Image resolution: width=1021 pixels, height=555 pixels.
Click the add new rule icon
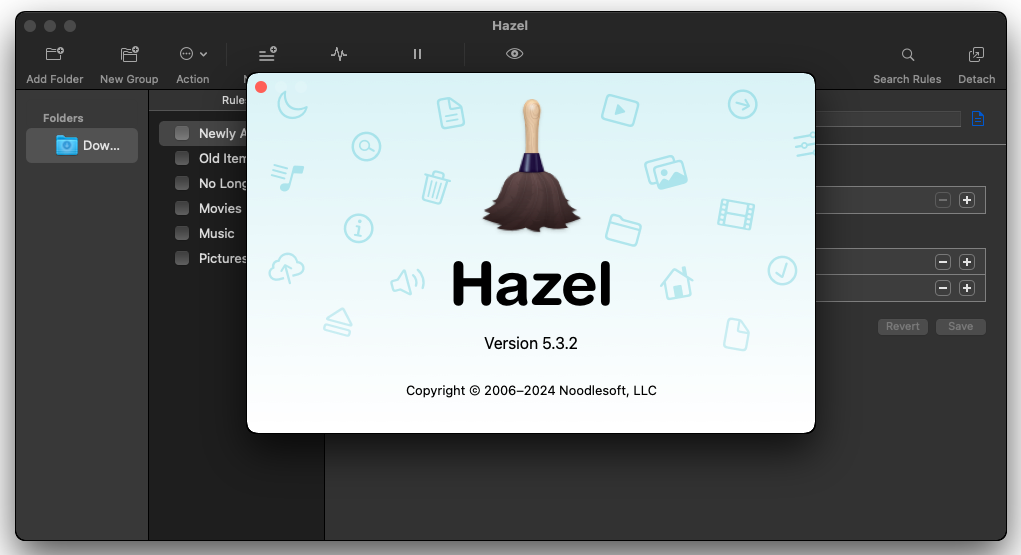pyautogui.click(x=267, y=55)
